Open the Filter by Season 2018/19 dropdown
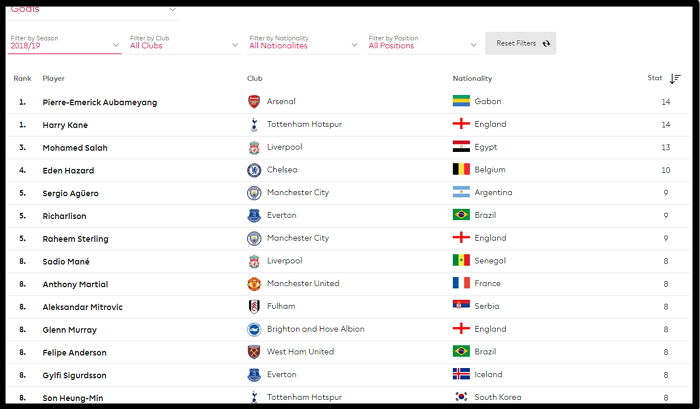Viewport: 700px width, 409px height. pyautogui.click(x=65, y=43)
